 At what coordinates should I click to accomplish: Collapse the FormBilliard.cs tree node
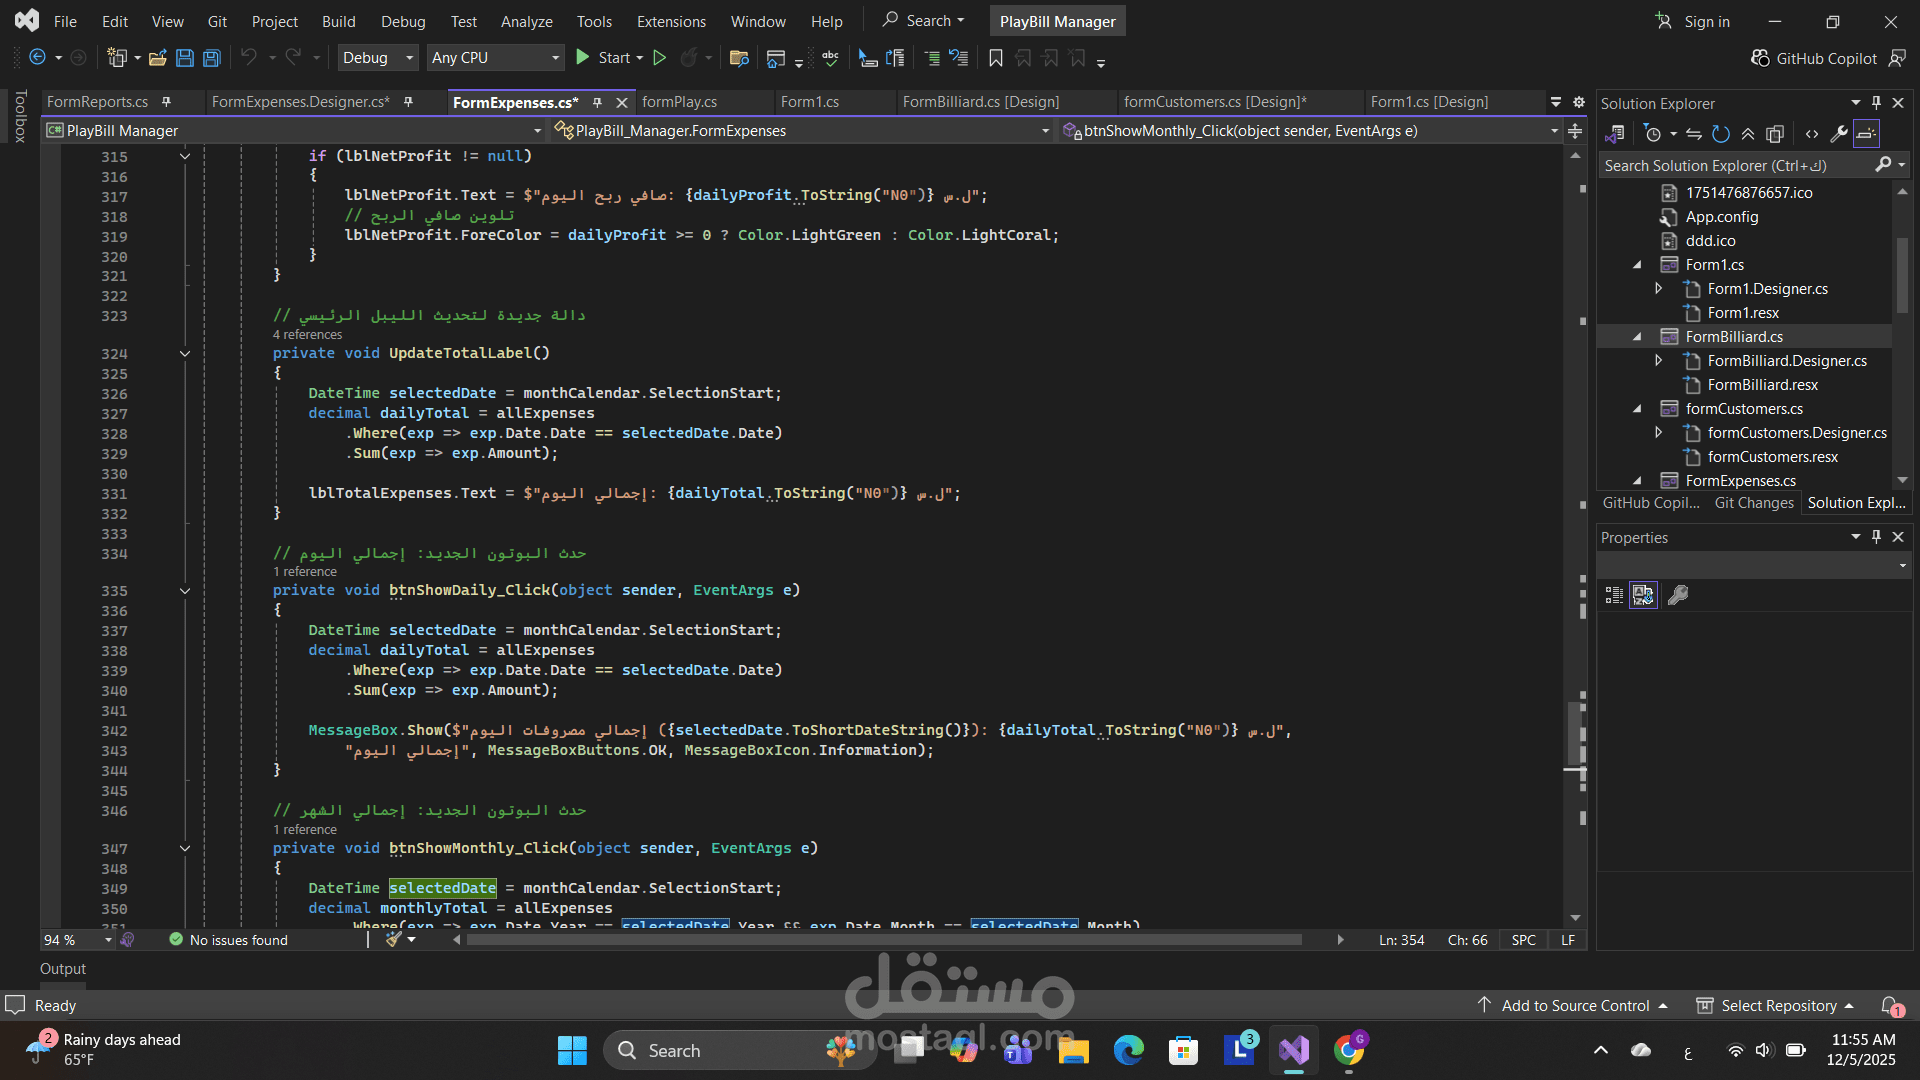pos(1637,337)
